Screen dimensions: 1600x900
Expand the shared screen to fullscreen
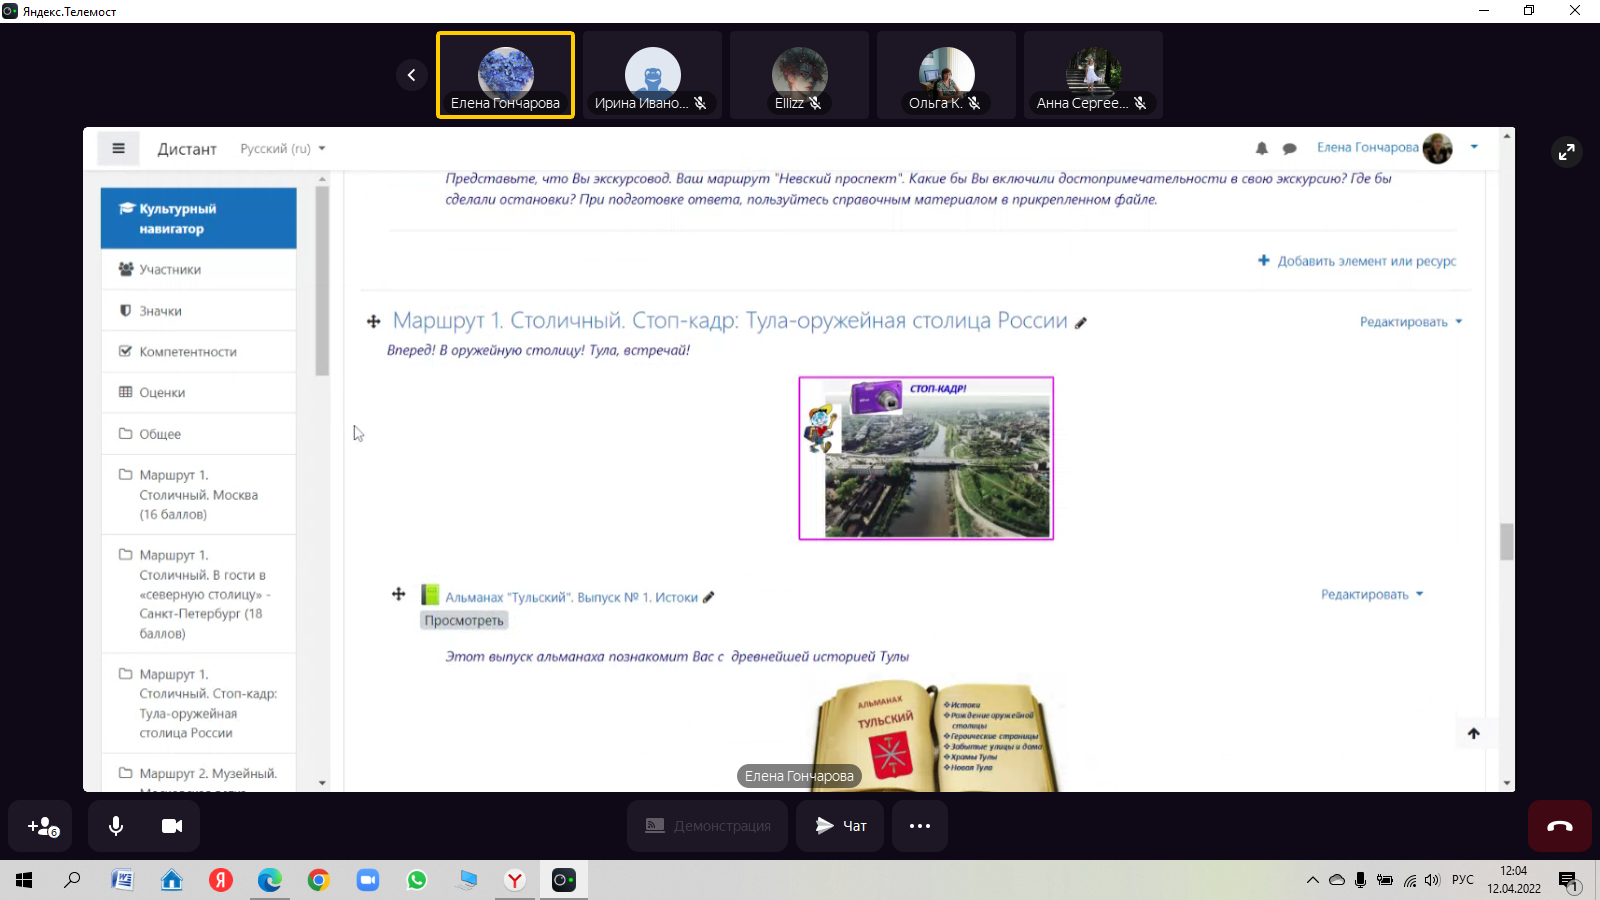[1566, 151]
